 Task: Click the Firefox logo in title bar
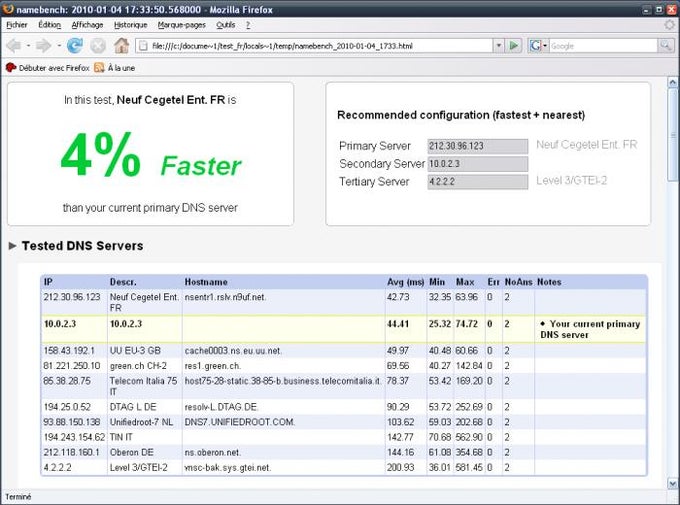coord(8,9)
